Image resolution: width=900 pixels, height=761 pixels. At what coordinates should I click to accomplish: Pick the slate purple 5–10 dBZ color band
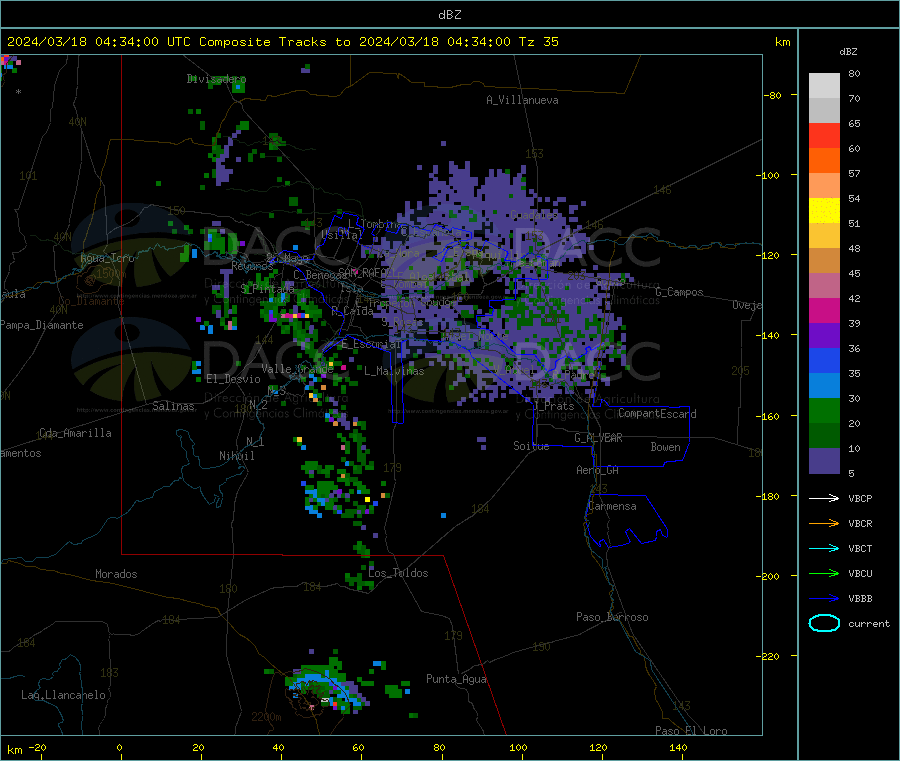point(824,461)
